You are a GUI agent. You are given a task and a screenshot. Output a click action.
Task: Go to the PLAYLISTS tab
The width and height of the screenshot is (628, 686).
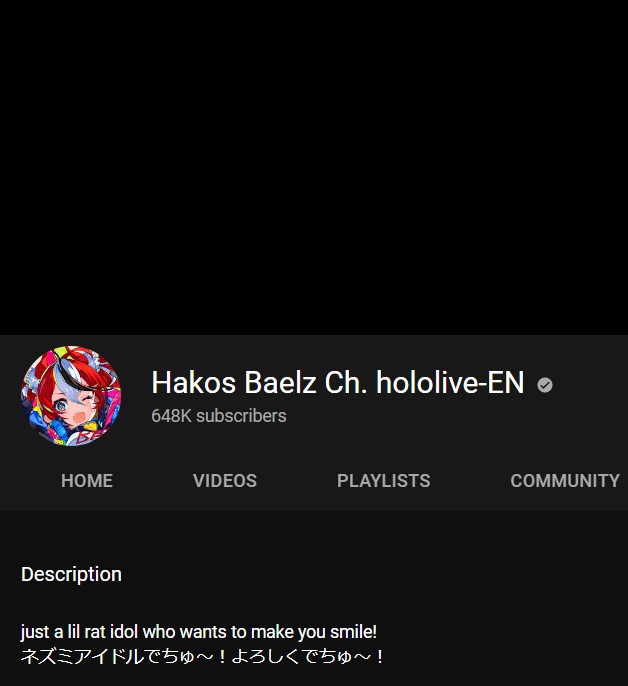383,480
